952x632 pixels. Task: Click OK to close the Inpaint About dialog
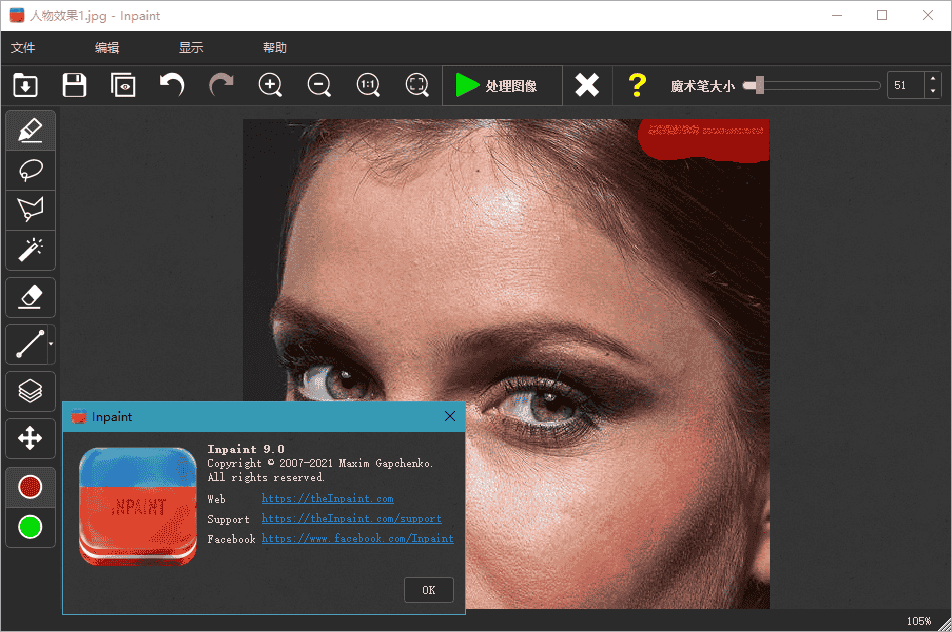[428, 589]
